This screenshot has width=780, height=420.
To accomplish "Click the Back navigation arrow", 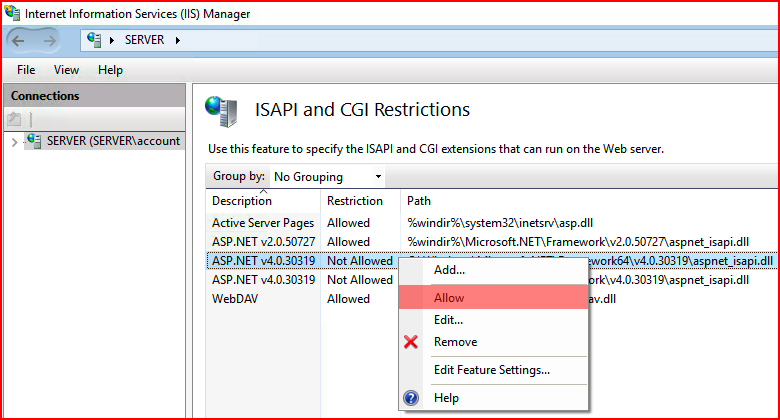I will point(18,41).
